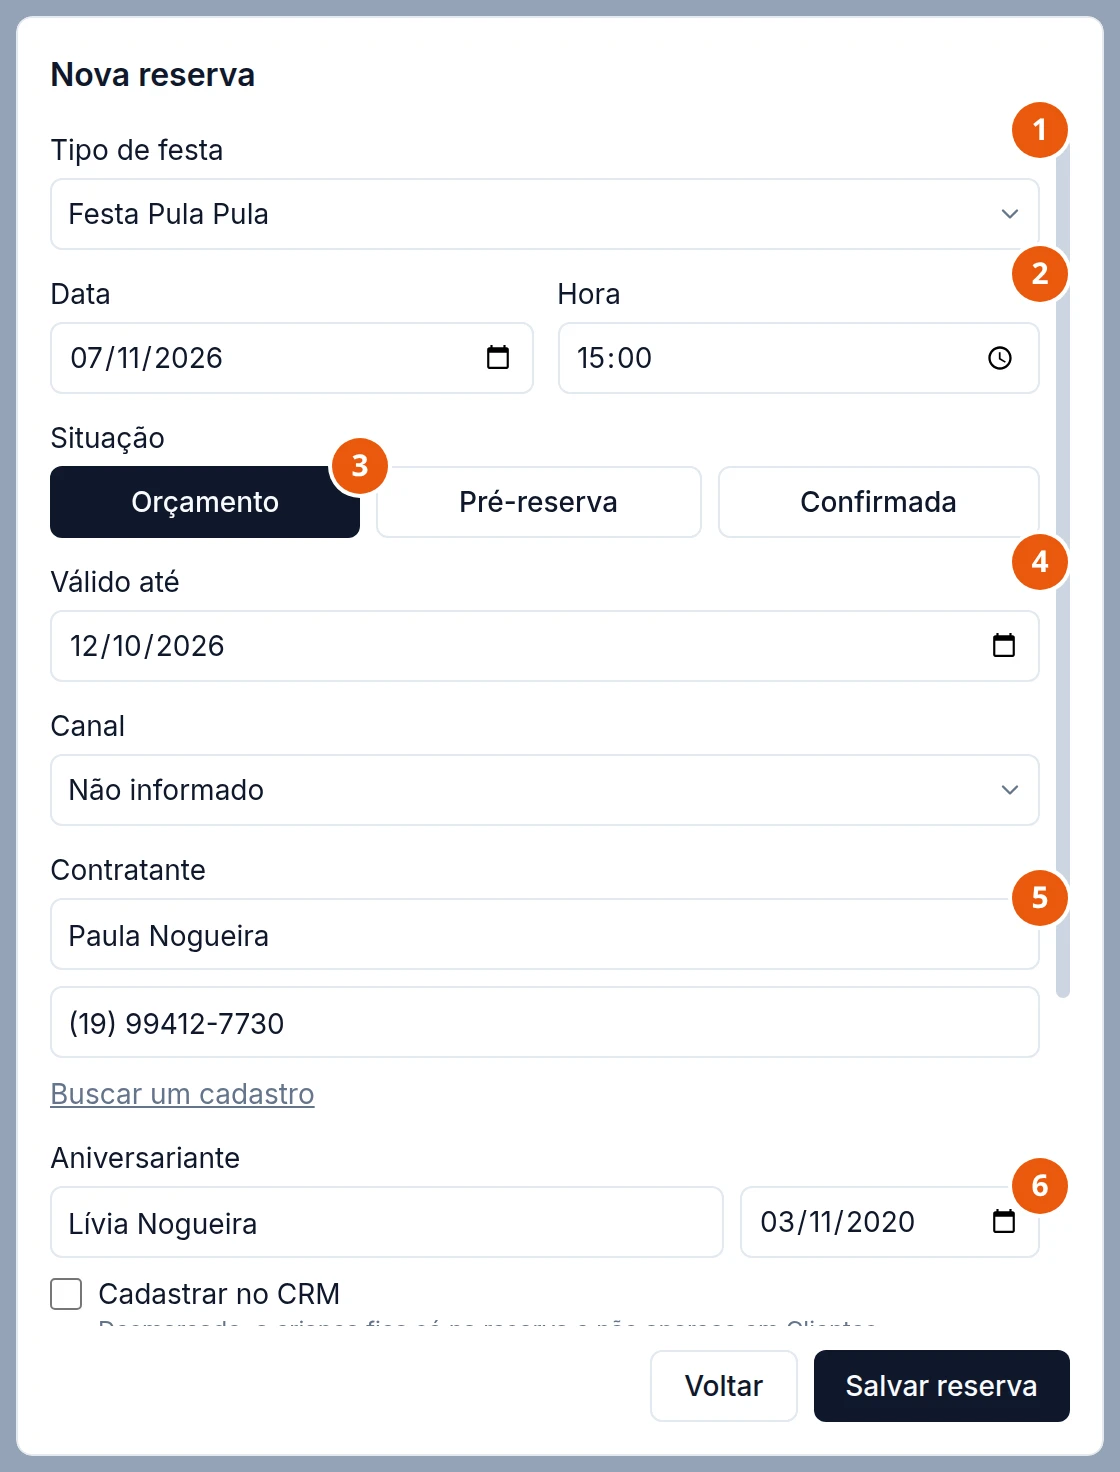
Task: Select the Orçamento situation
Action: tap(205, 502)
